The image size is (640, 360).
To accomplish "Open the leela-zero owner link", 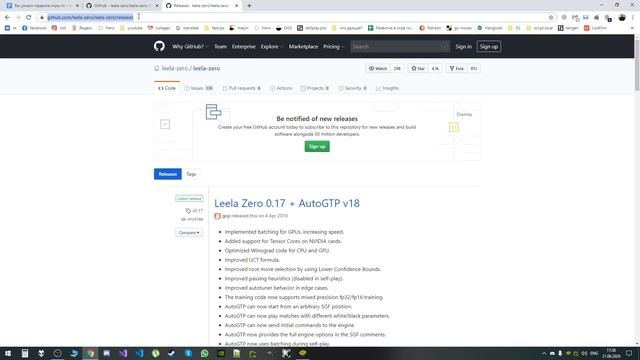I will click(175, 68).
